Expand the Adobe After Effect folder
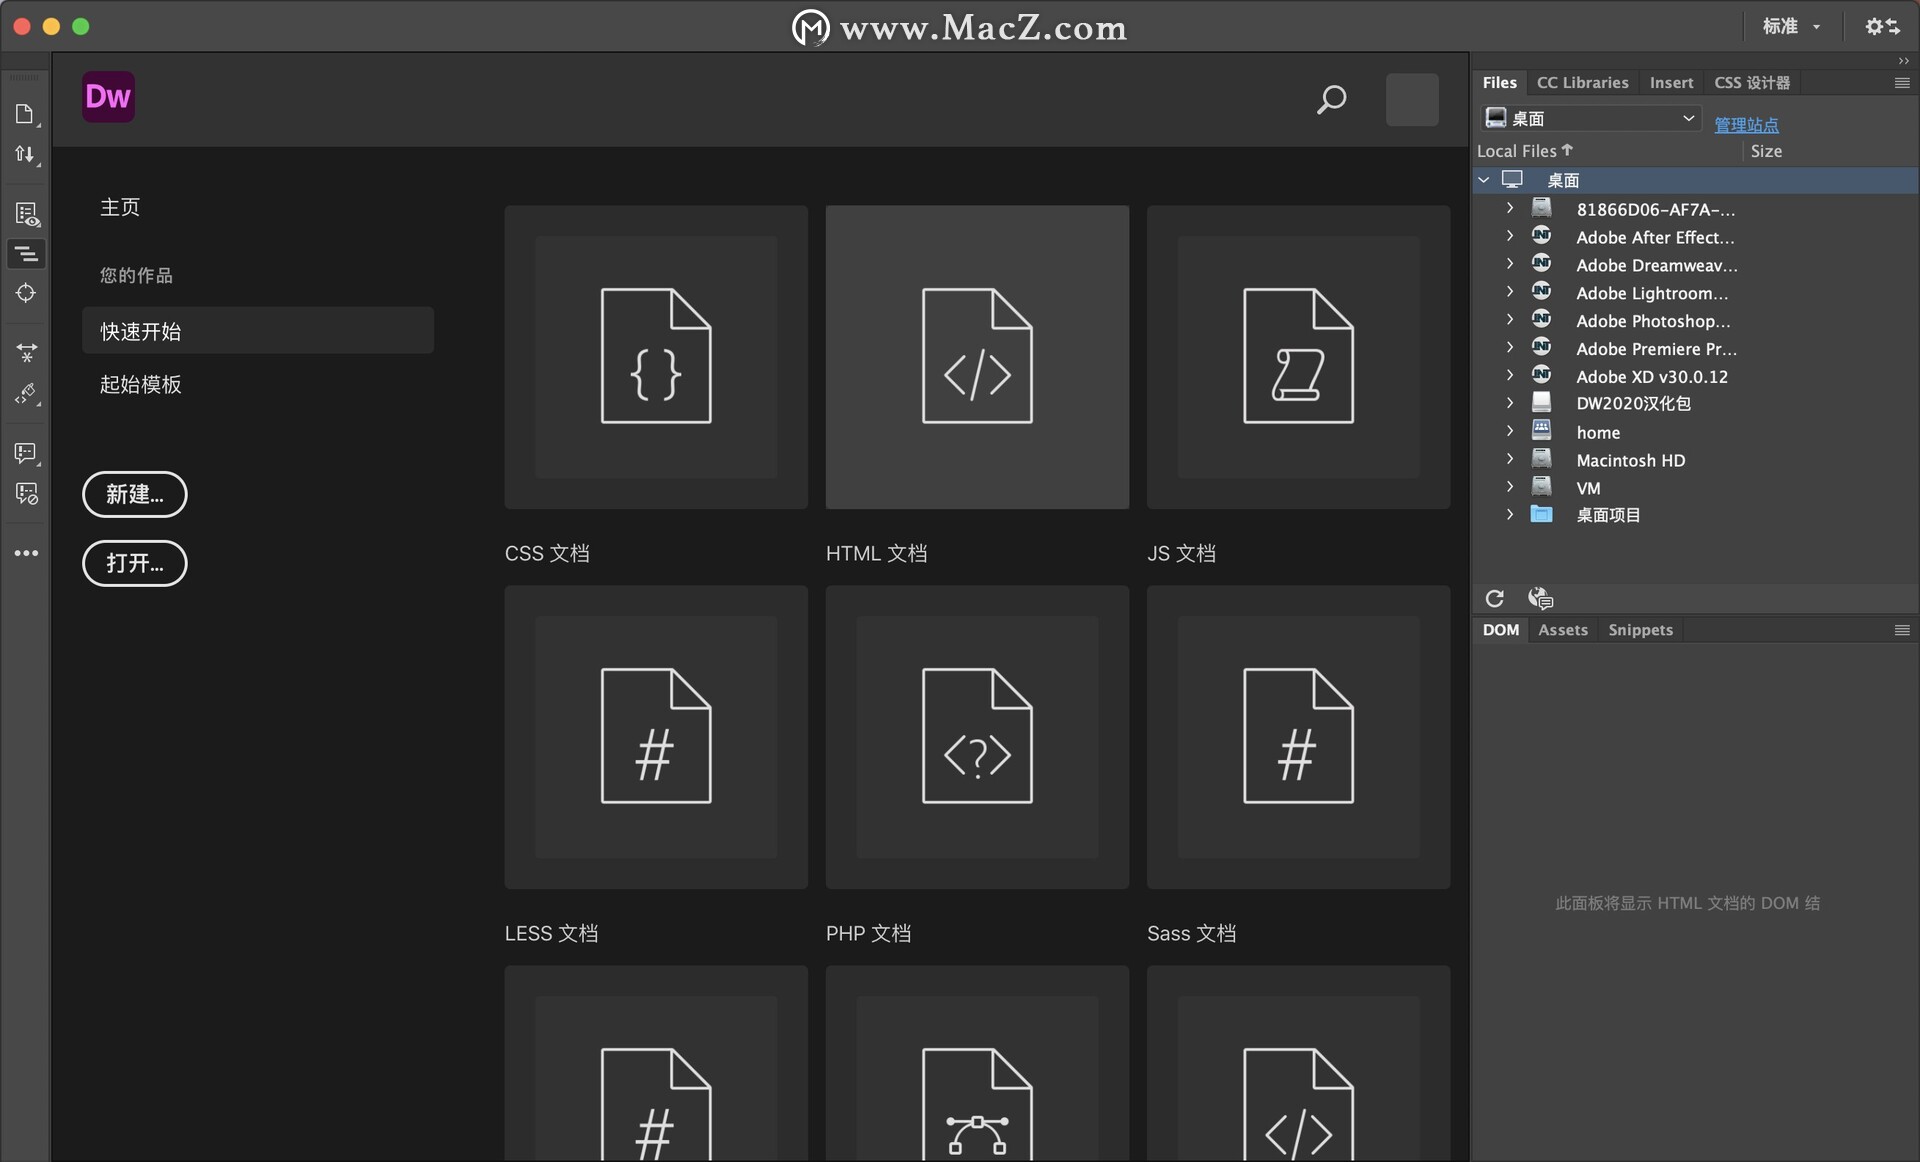Viewport: 1920px width, 1162px height. tap(1510, 236)
